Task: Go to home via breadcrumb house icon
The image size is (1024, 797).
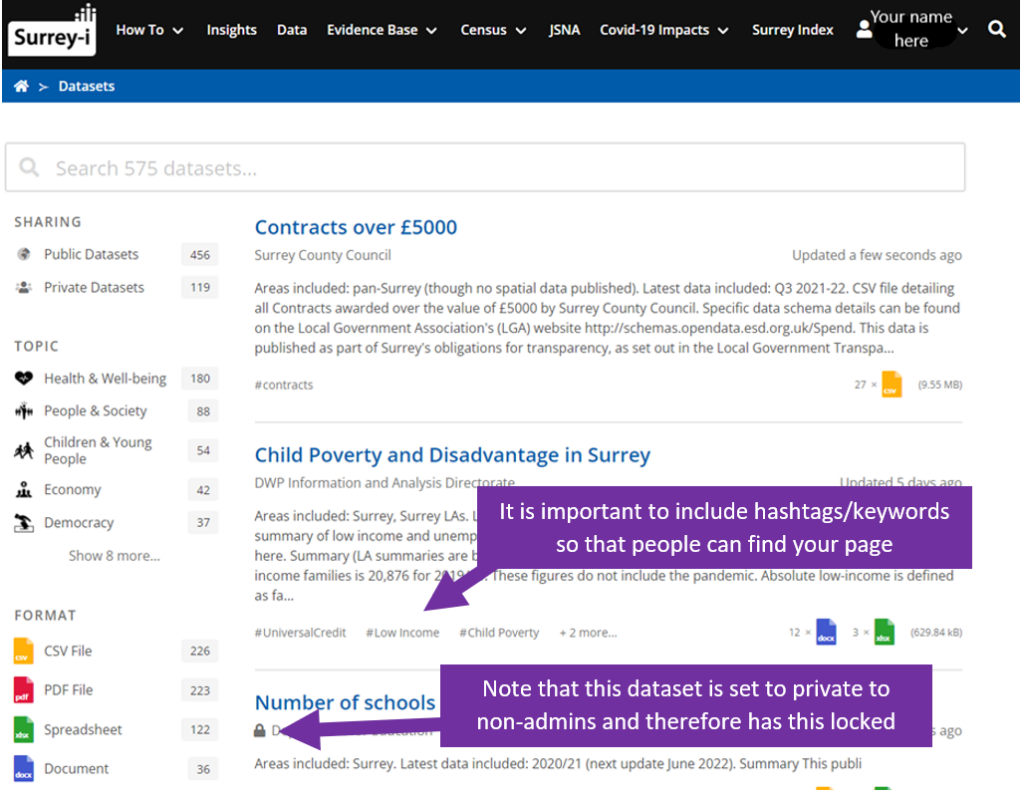Action: point(22,86)
